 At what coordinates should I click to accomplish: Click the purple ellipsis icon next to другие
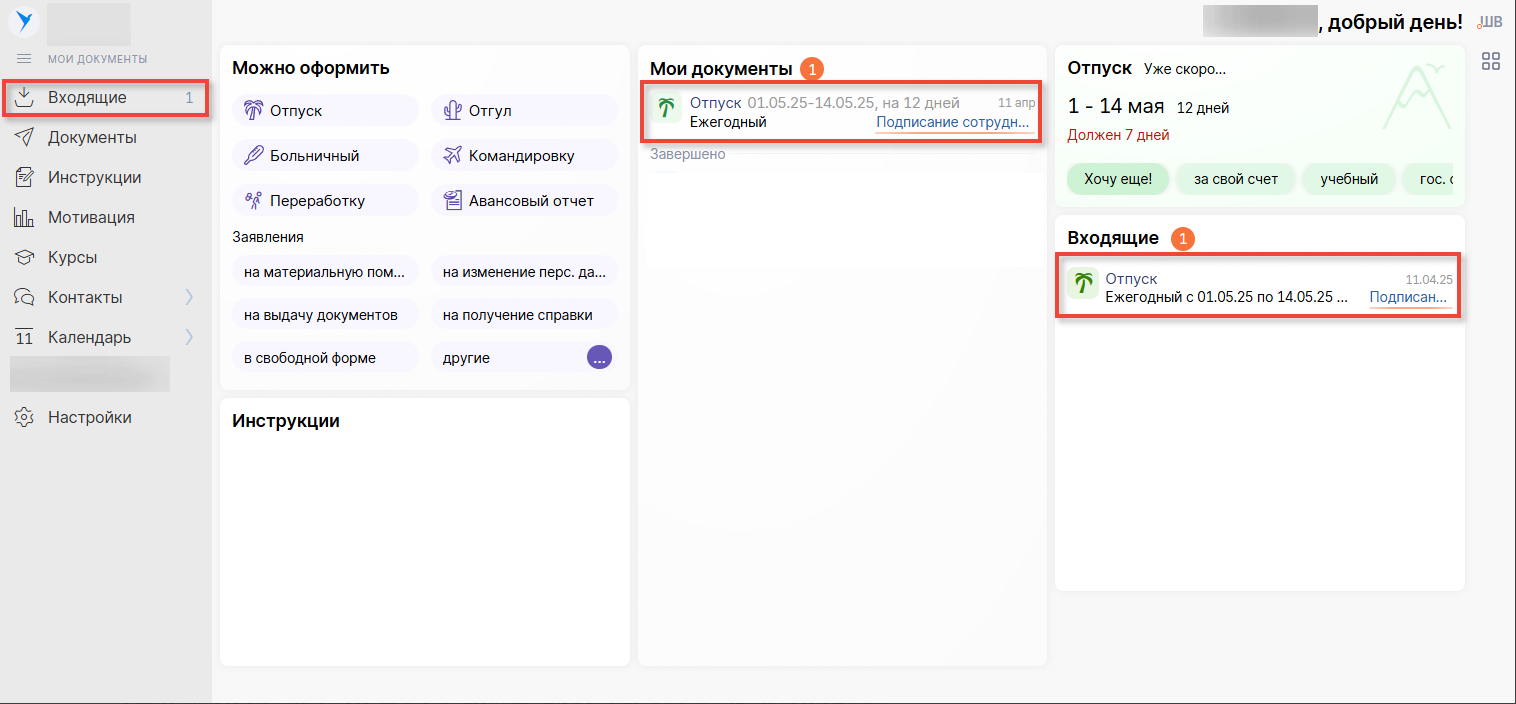[x=599, y=357]
